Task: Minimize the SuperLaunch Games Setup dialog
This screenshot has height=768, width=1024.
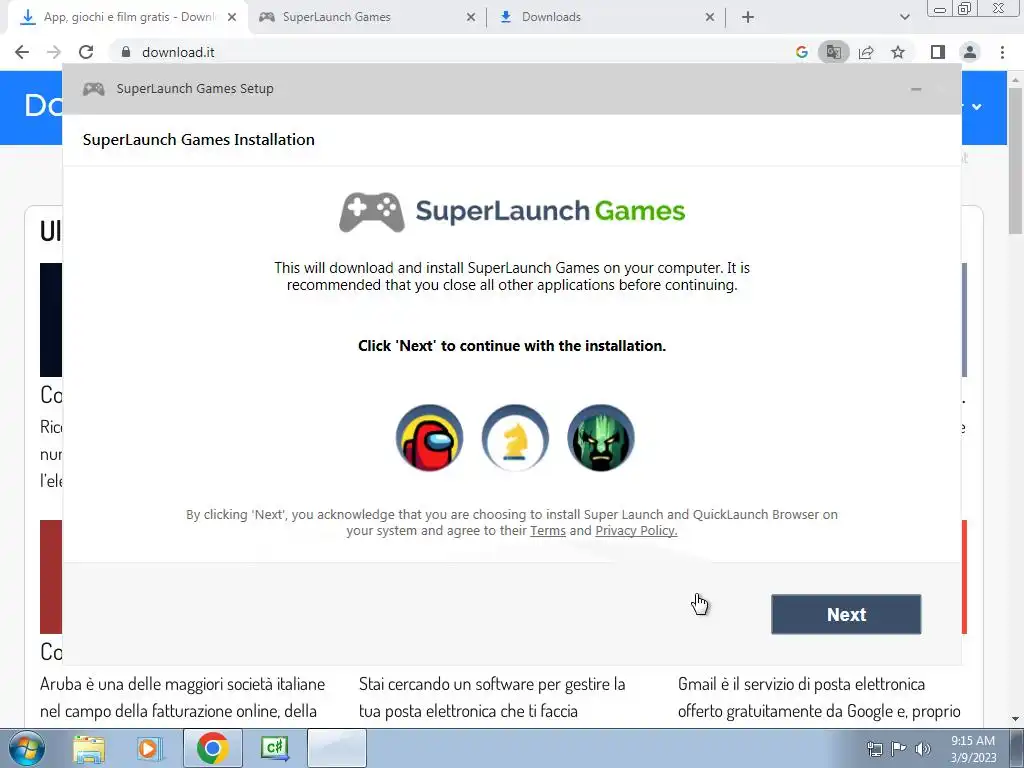Action: pyautogui.click(x=916, y=89)
